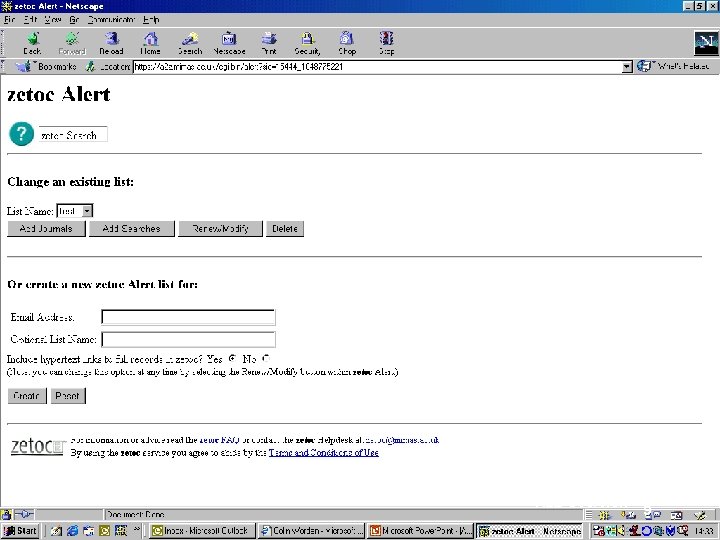Click the Outlook quick launch icon
The width and height of the screenshot is (720, 540).
pyautogui.click(x=105, y=531)
